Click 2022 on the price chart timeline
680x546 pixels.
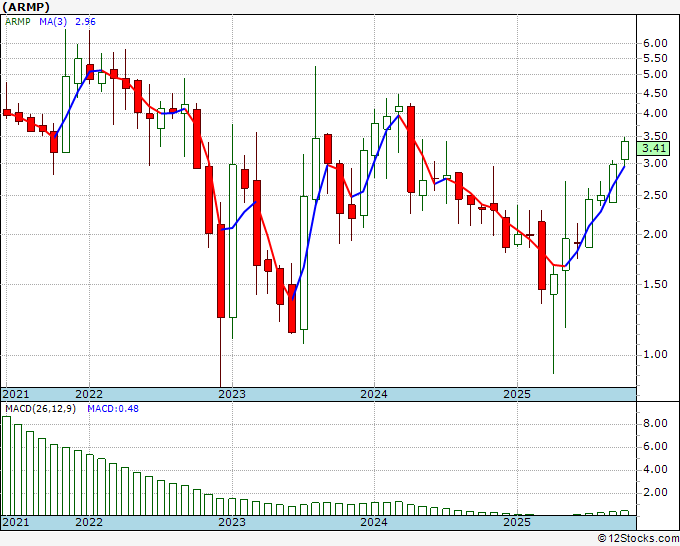pyautogui.click(x=89, y=394)
